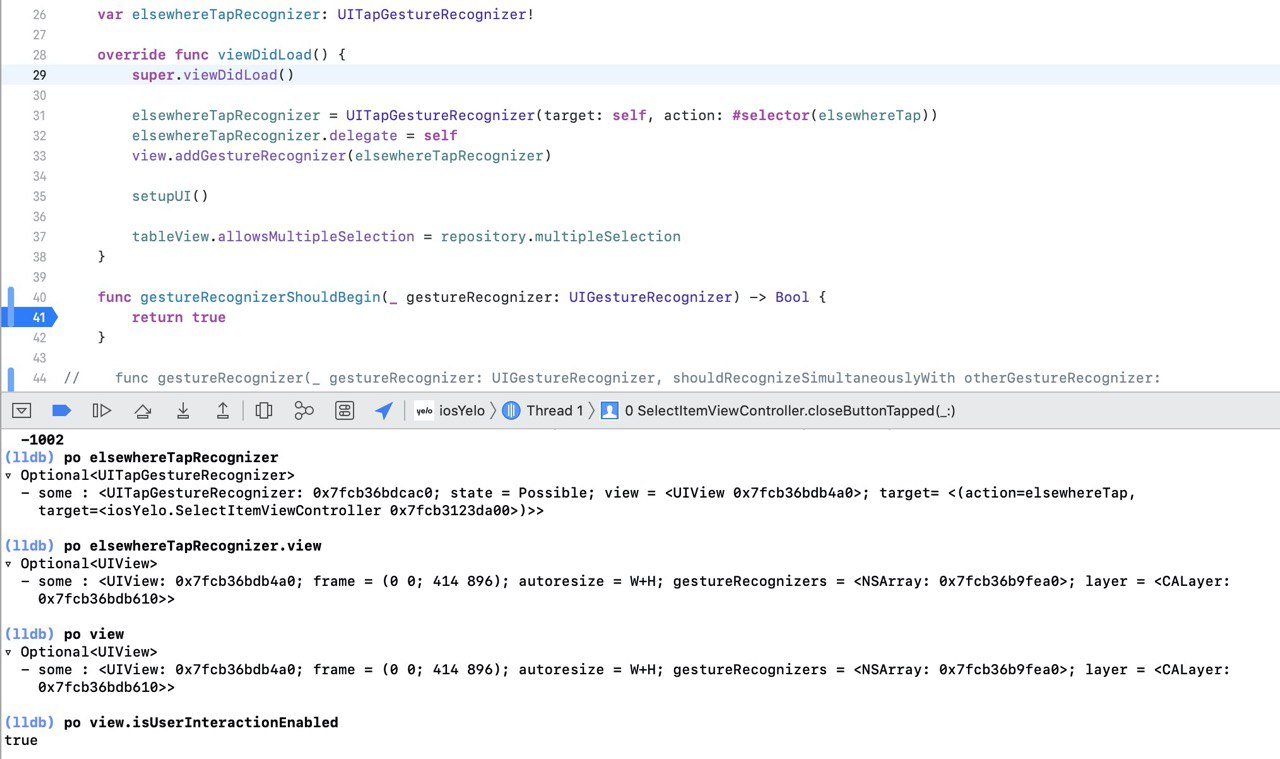
Task: Click the 'true' result in console
Action: (x=21, y=741)
